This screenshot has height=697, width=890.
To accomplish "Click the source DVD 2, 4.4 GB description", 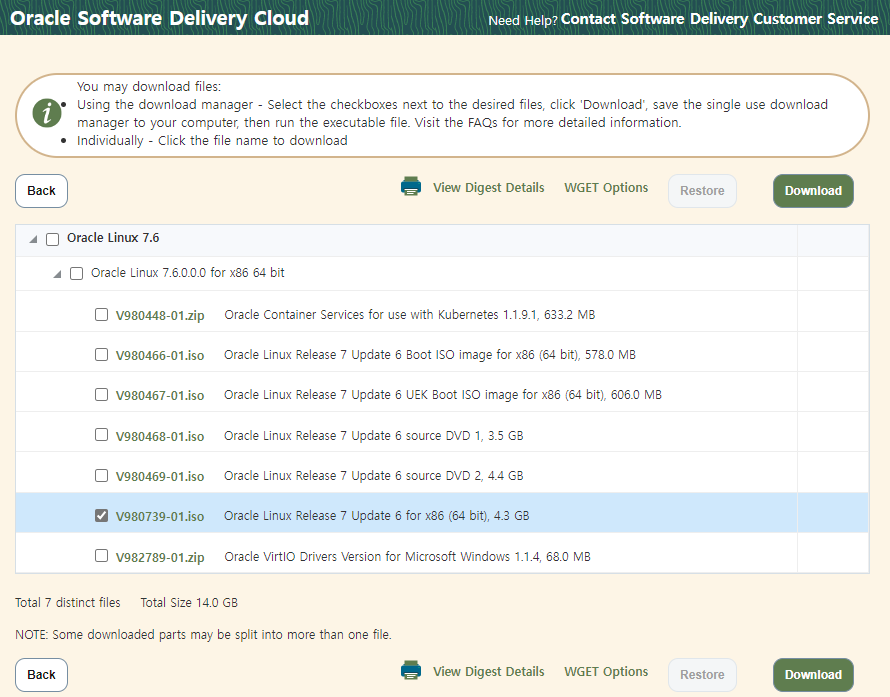I will click(x=373, y=476).
